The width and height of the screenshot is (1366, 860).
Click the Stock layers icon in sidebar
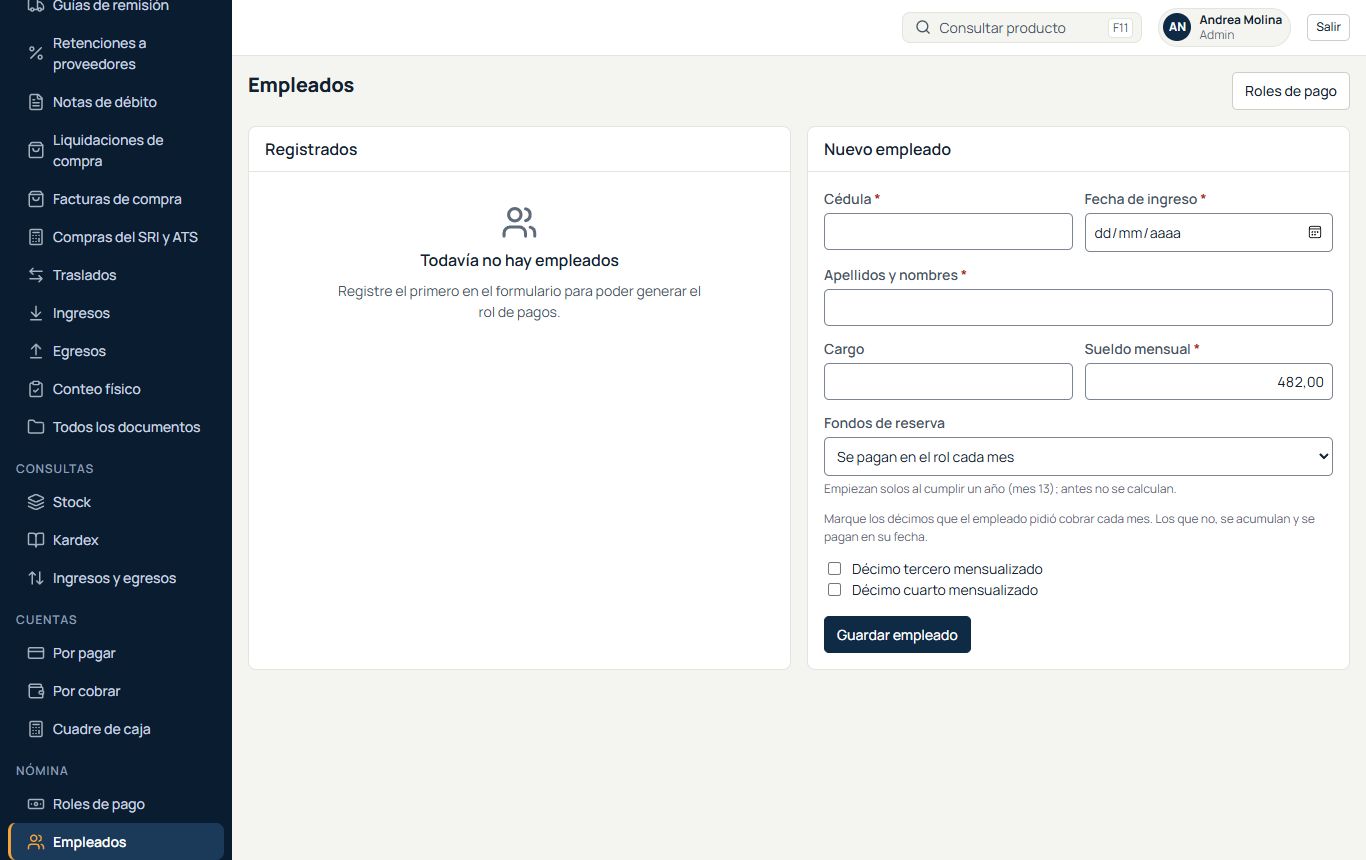click(36, 502)
